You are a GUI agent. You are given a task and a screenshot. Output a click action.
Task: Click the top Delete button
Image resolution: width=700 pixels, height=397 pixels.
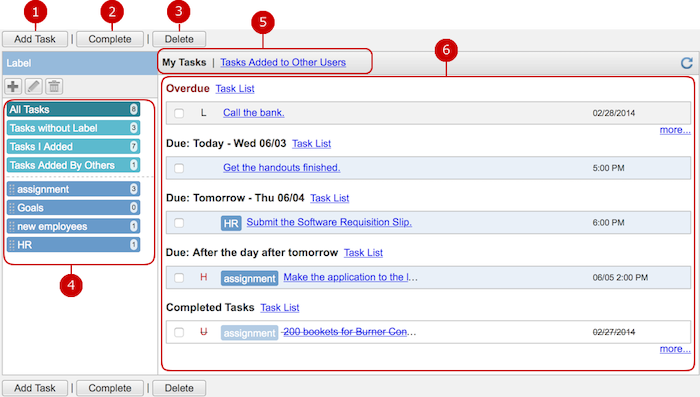tap(179, 39)
